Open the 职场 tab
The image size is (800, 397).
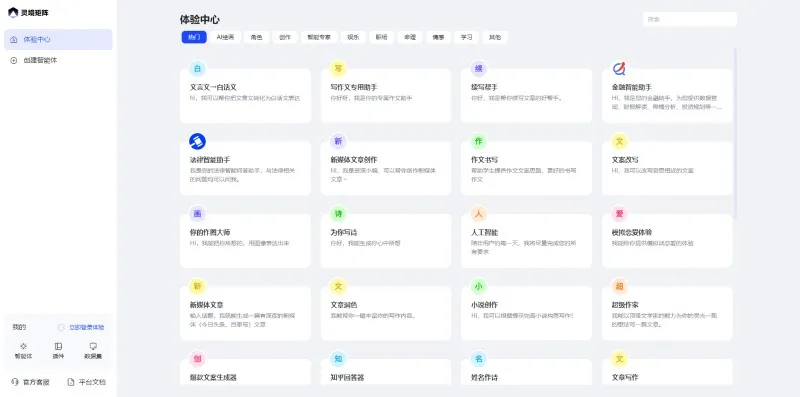pyautogui.click(x=382, y=37)
